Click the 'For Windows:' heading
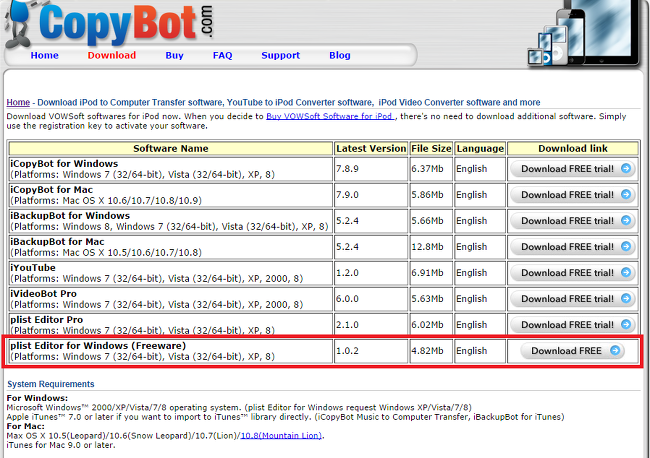 (37, 398)
